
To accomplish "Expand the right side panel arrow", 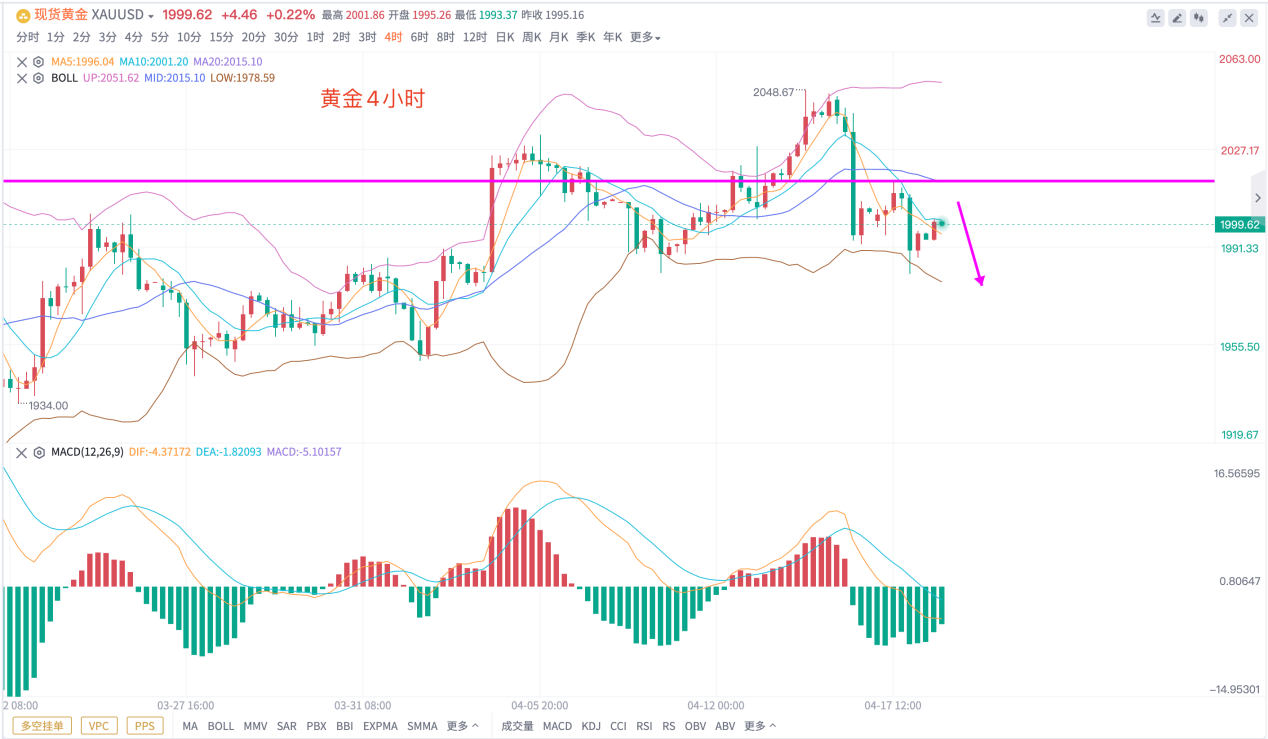I will coord(1257,198).
